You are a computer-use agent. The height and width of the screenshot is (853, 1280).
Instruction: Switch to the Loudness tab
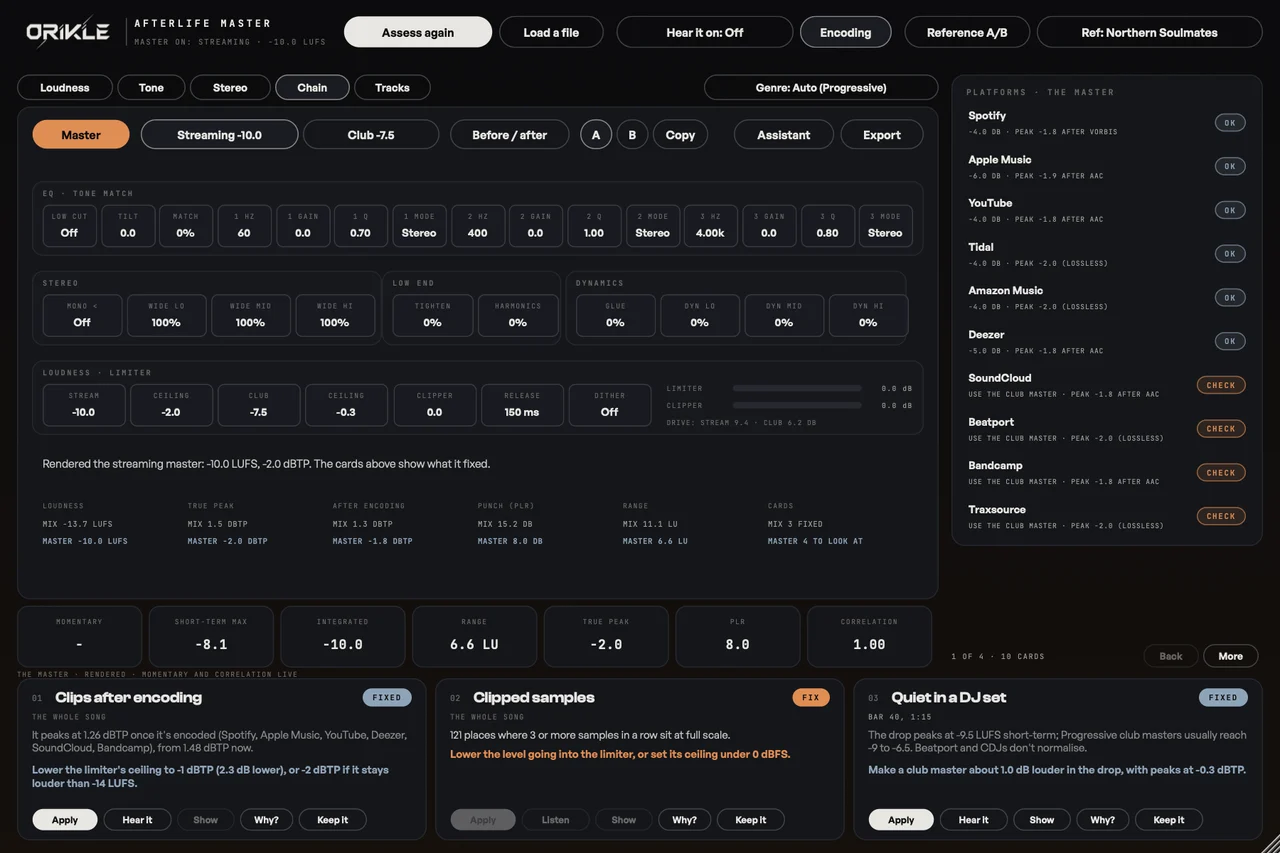[x=65, y=88]
